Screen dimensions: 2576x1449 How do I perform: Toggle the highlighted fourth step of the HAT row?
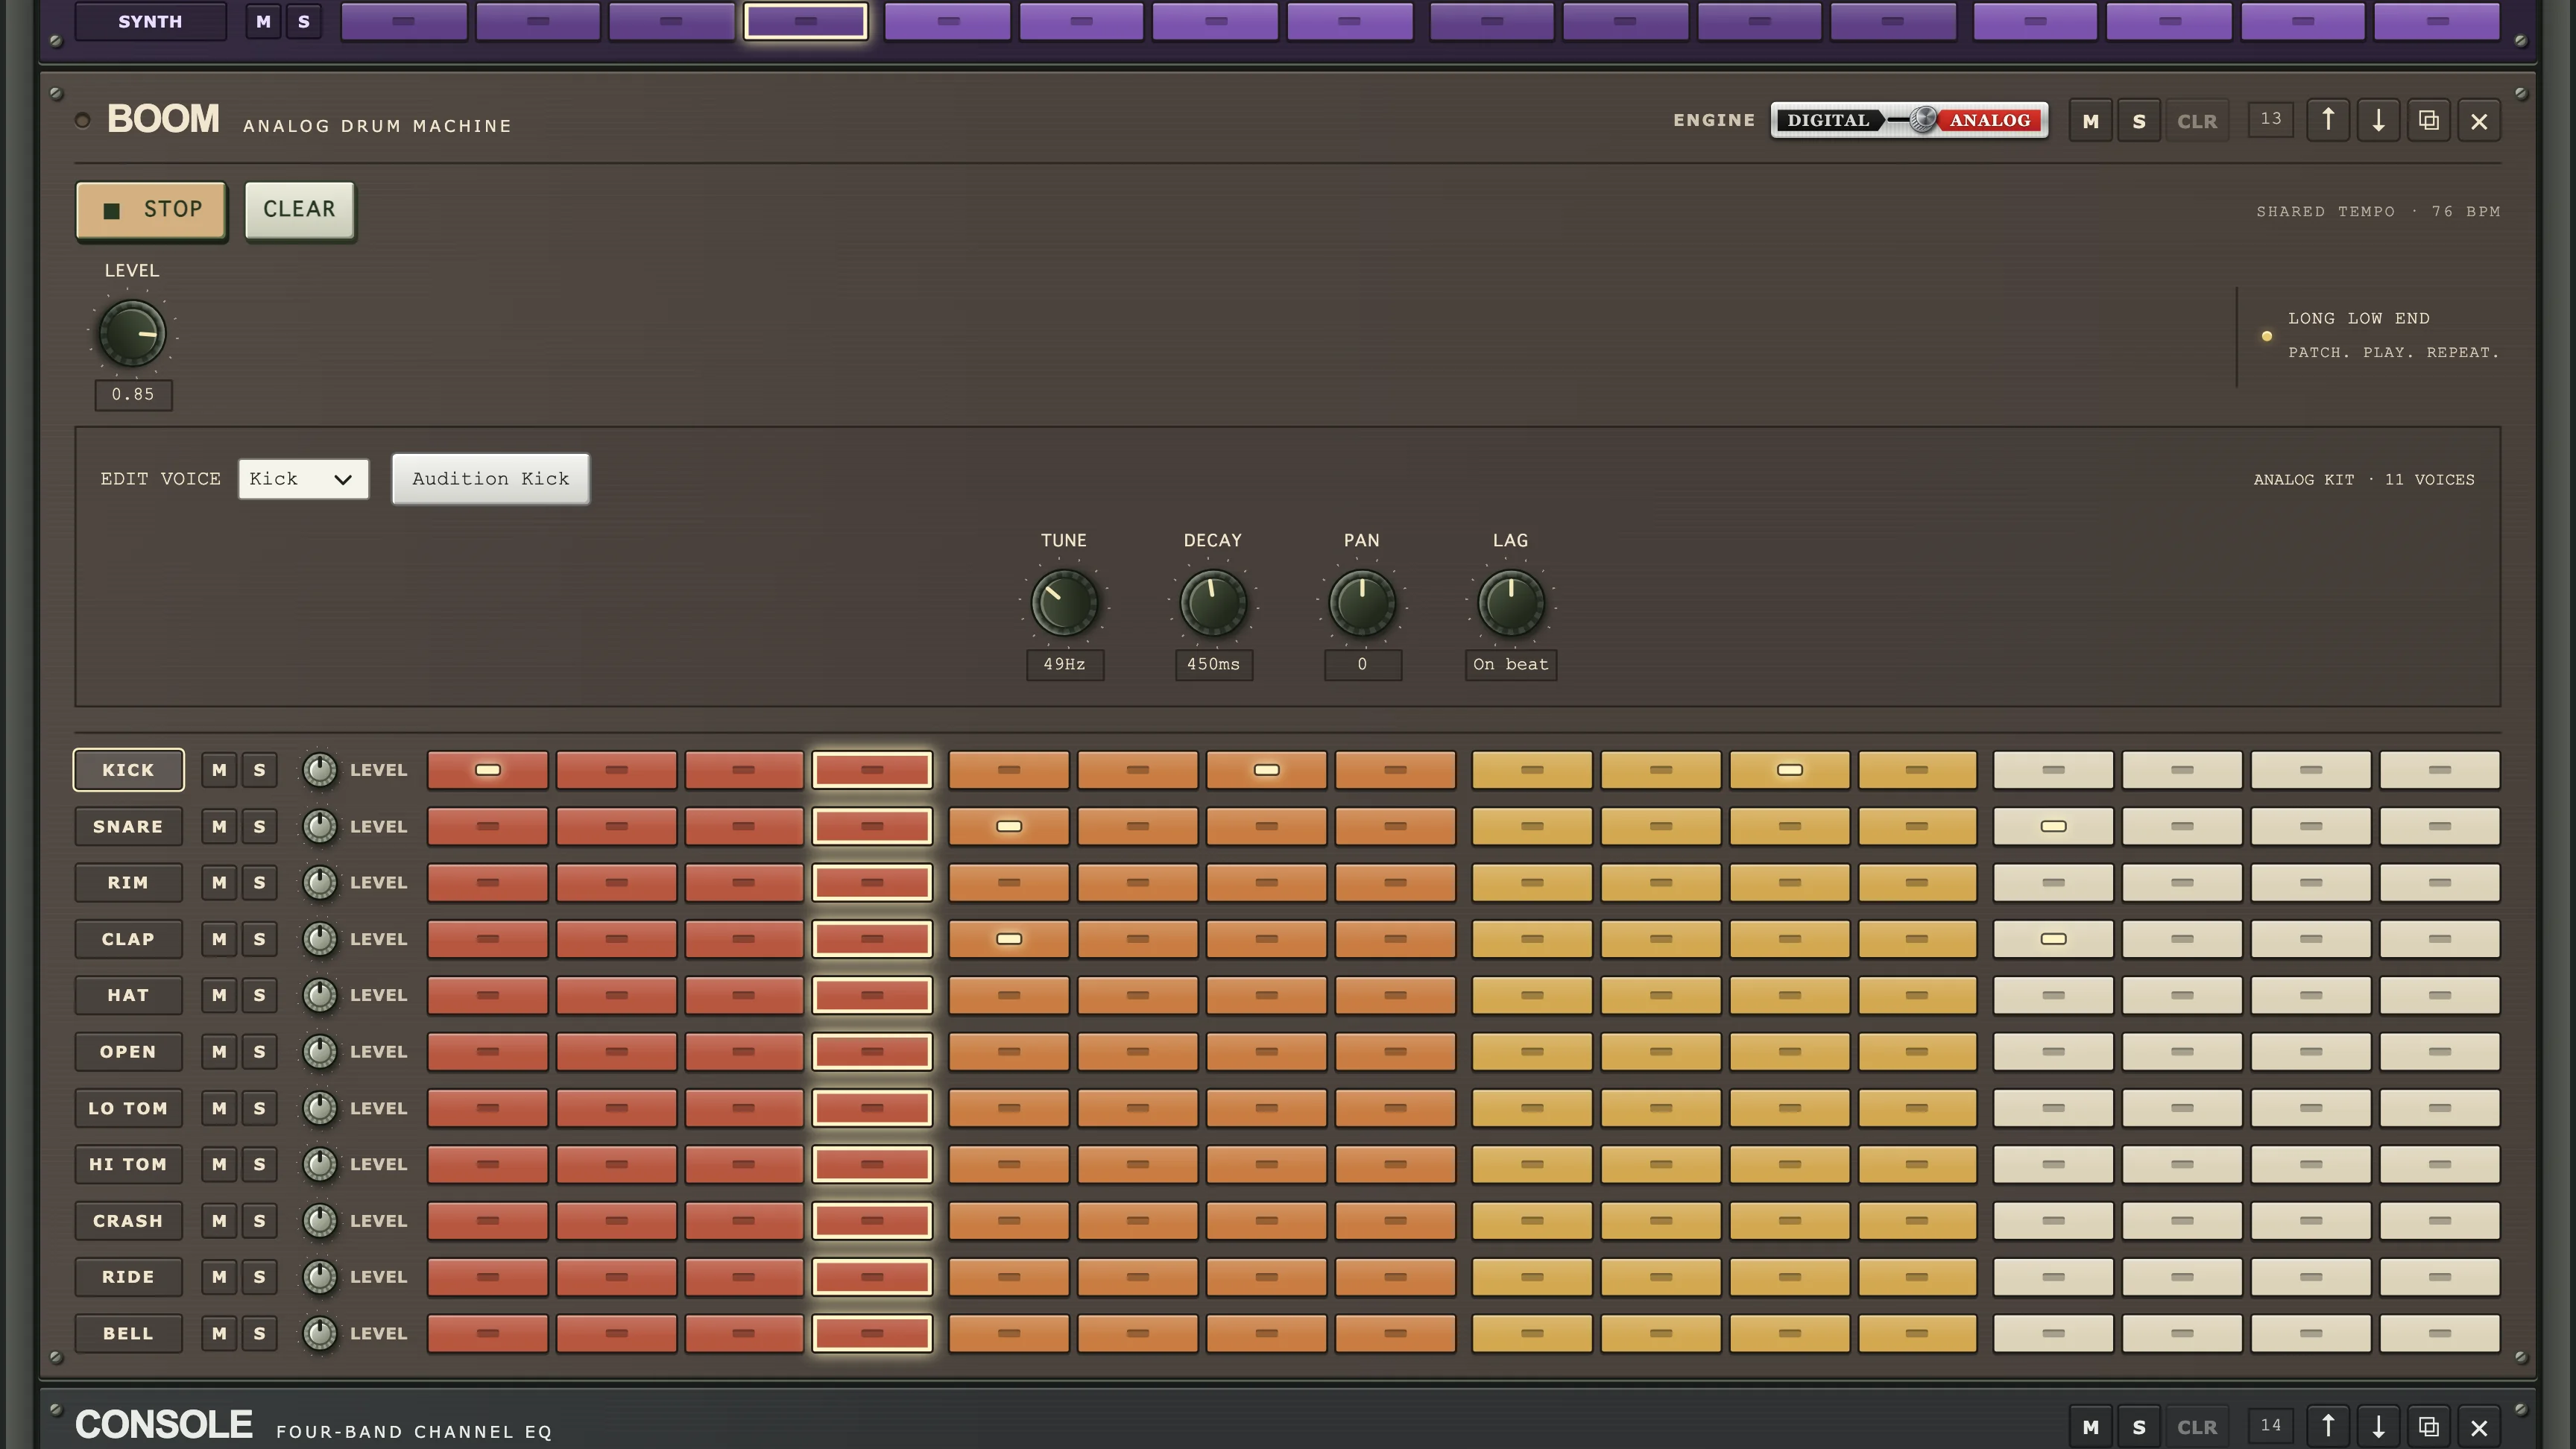pyautogui.click(x=872, y=995)
